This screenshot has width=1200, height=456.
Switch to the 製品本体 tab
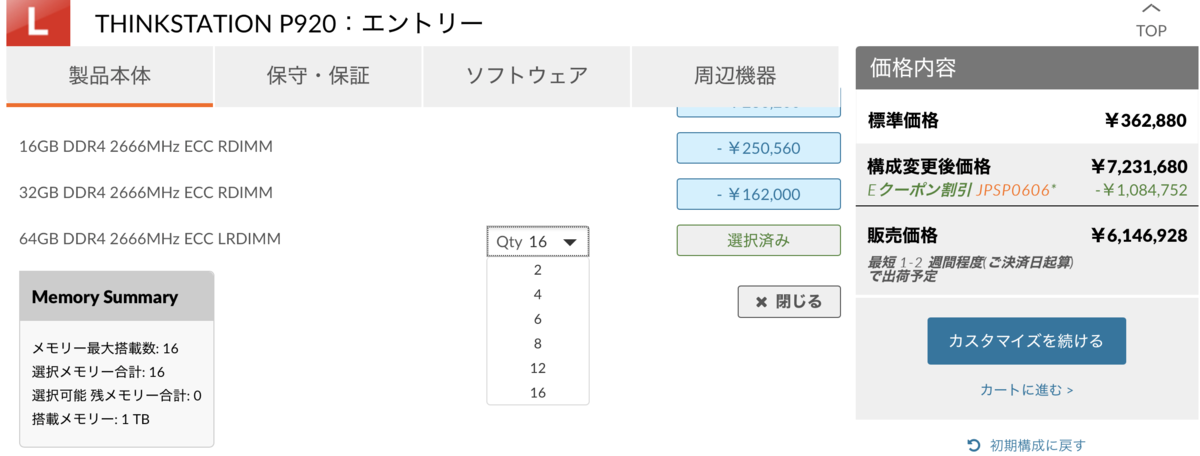pos(109,76)
